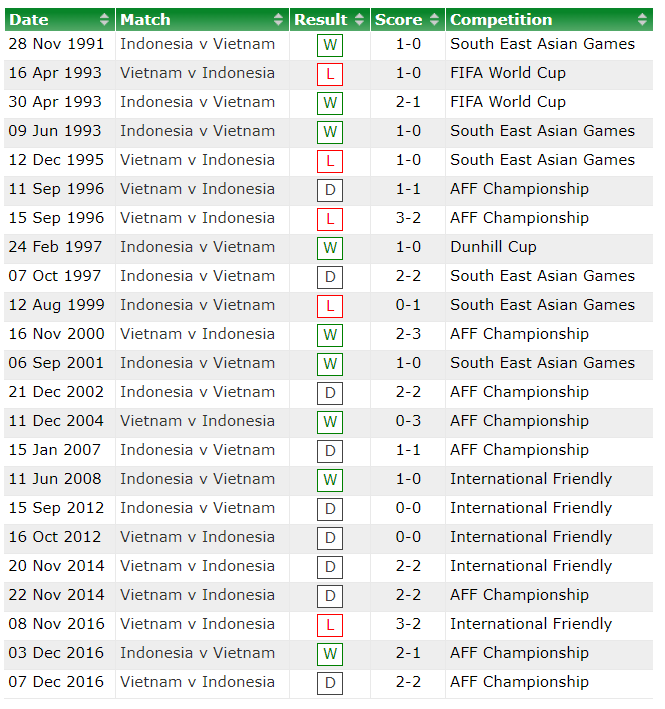The image size is (665, 709).
Task: Sort table by Score column arrows
Action: point(434,20)
